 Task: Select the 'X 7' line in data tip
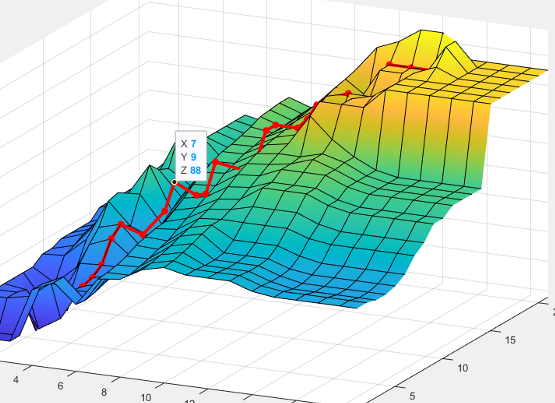point(188,144)
